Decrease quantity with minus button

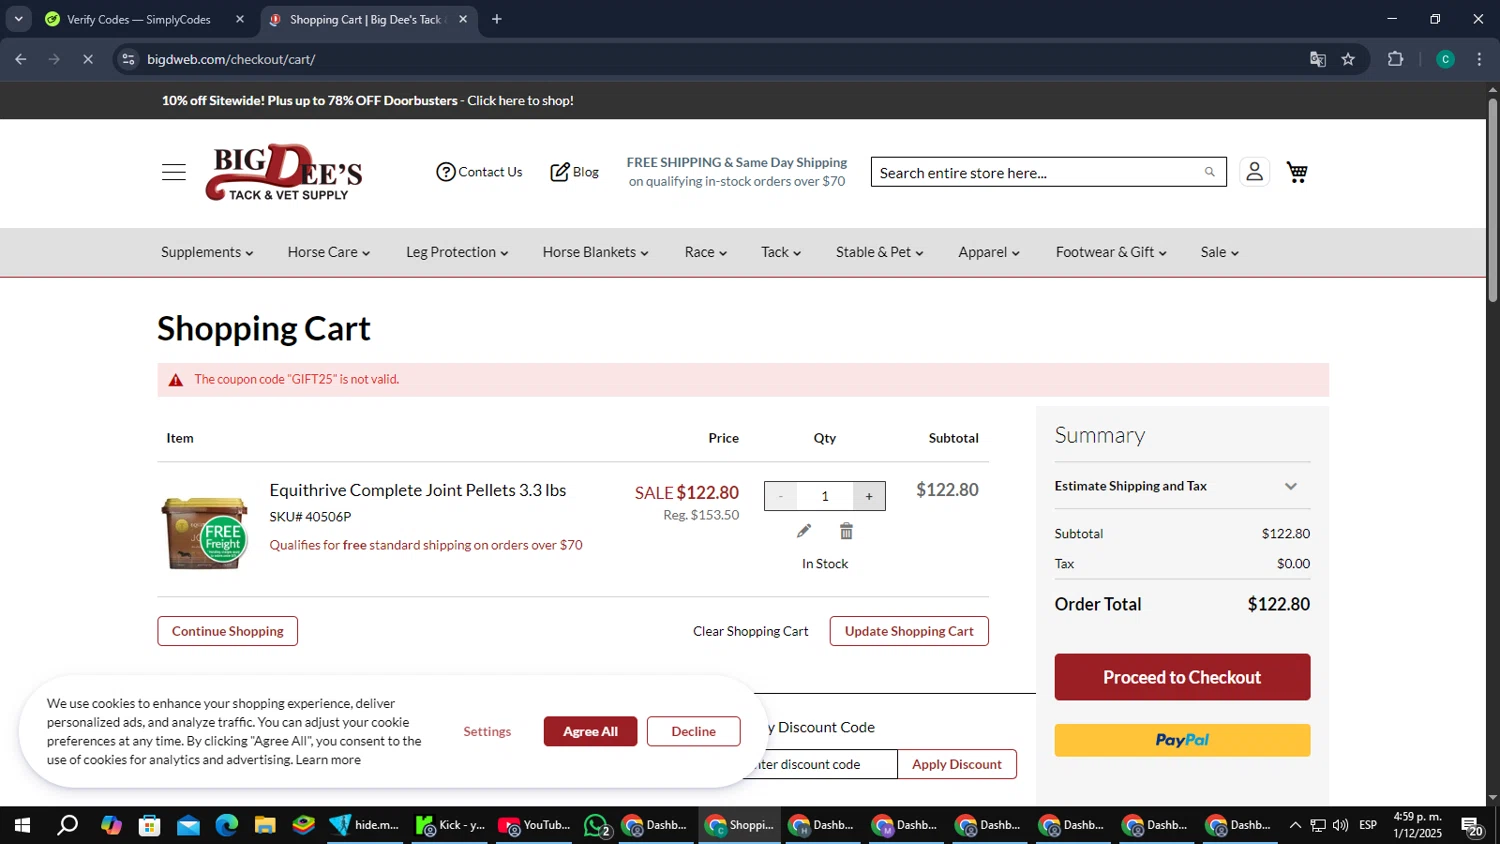781,496
